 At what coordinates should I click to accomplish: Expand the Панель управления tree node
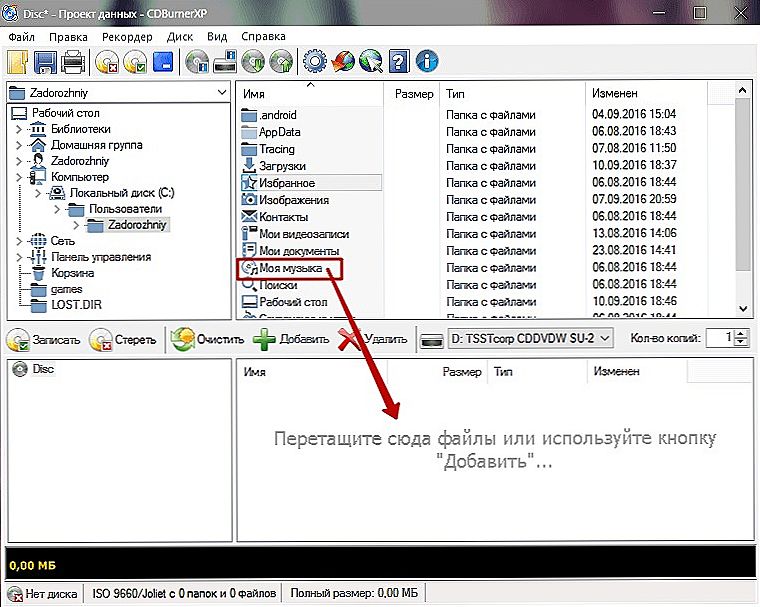pos(19,257)
